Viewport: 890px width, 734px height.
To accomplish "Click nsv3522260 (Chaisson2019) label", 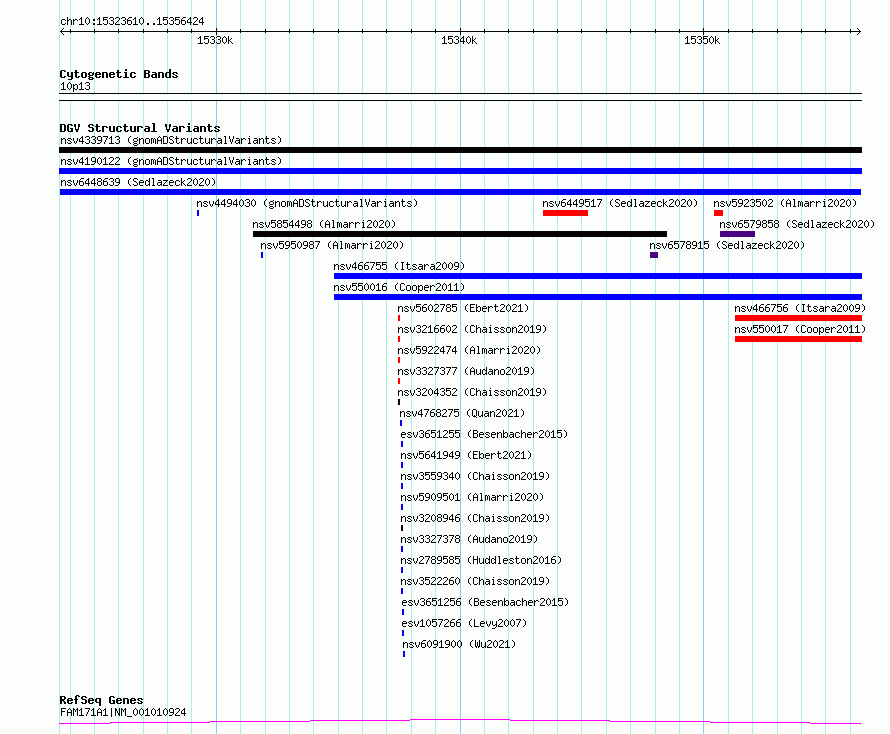I will 475,581.
